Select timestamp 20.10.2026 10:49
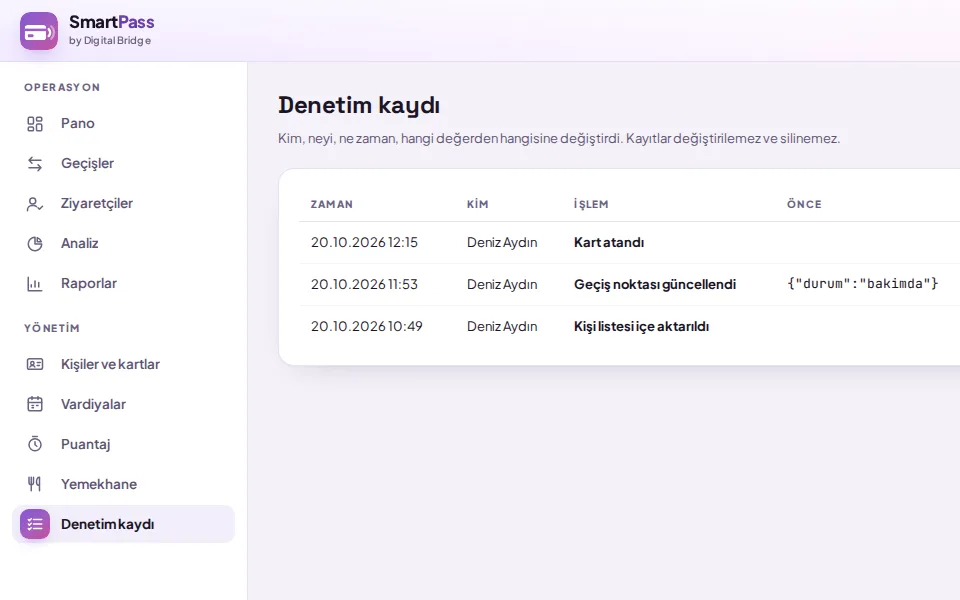 [367, 326]
